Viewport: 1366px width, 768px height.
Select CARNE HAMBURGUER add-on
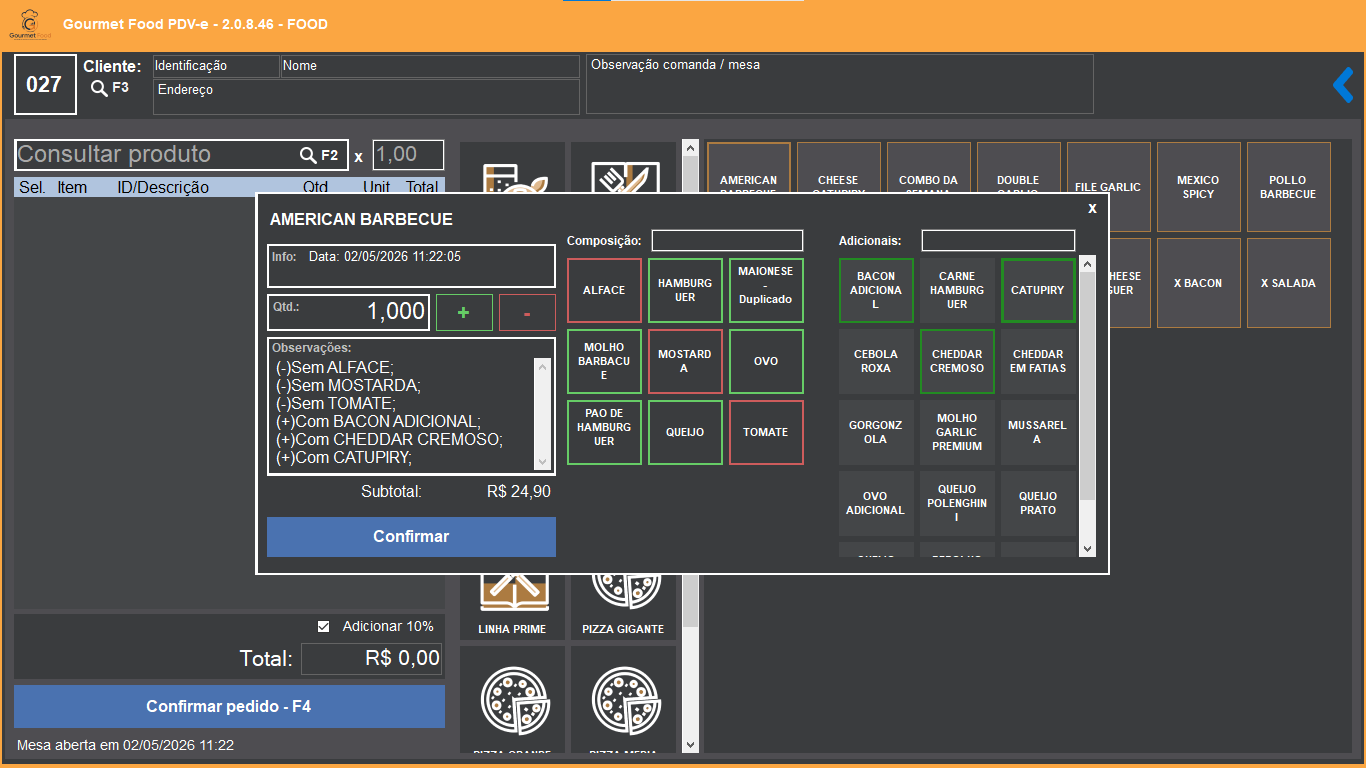point(957,290)
